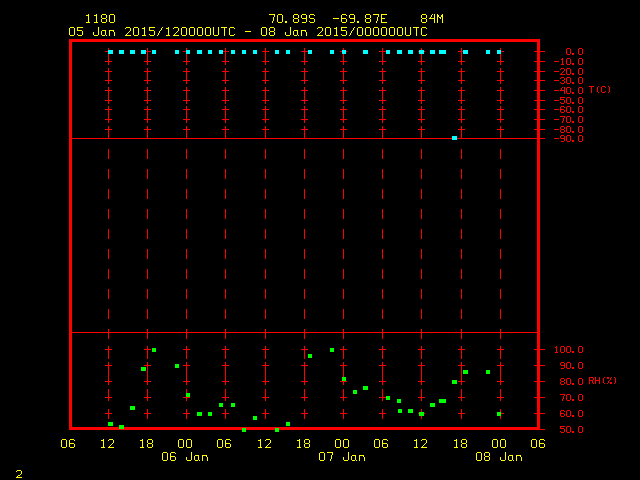Select the "08 Jan" date label
Image resolution: width=640 pixels, height=480 pixels.
point(498,457)
